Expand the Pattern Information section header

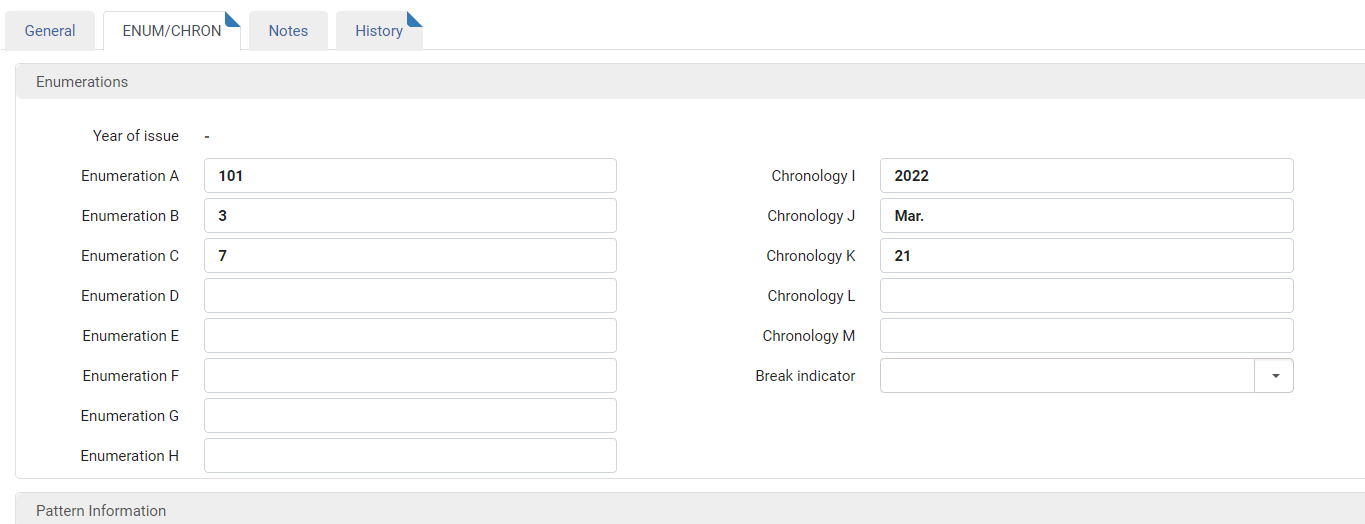(x=690, y=509)
